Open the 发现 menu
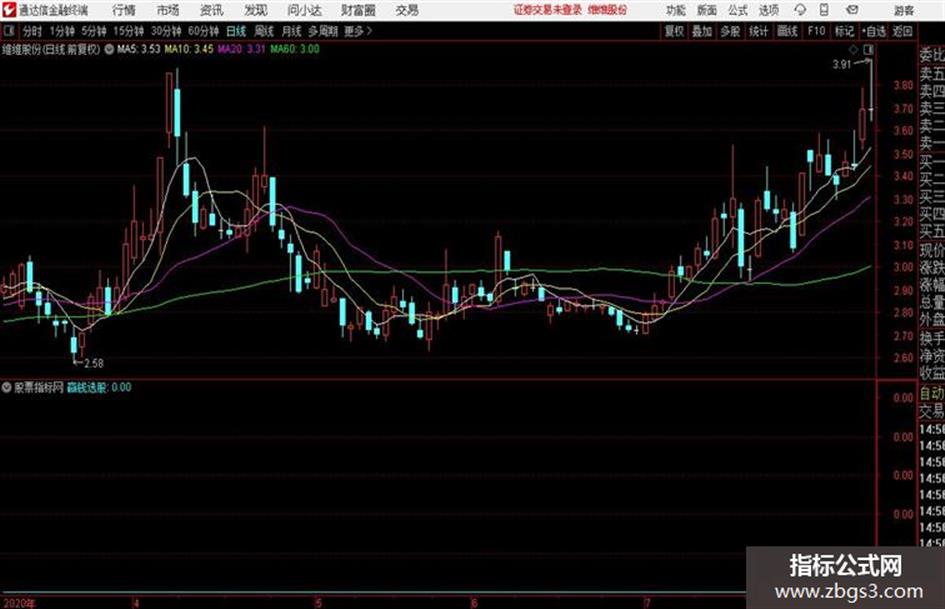Screen dimensions: 945x609 point(256,10)
